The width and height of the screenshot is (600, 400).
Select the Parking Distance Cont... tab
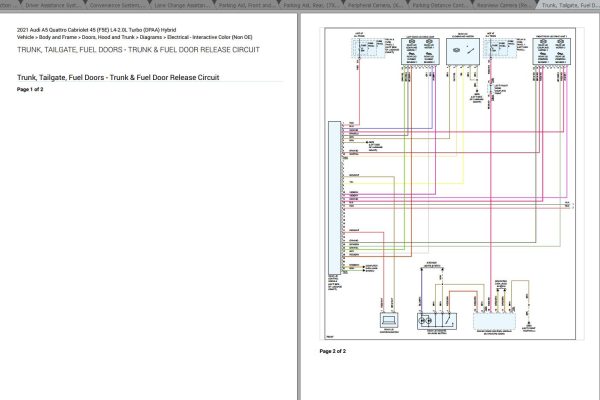coord(440,5)
